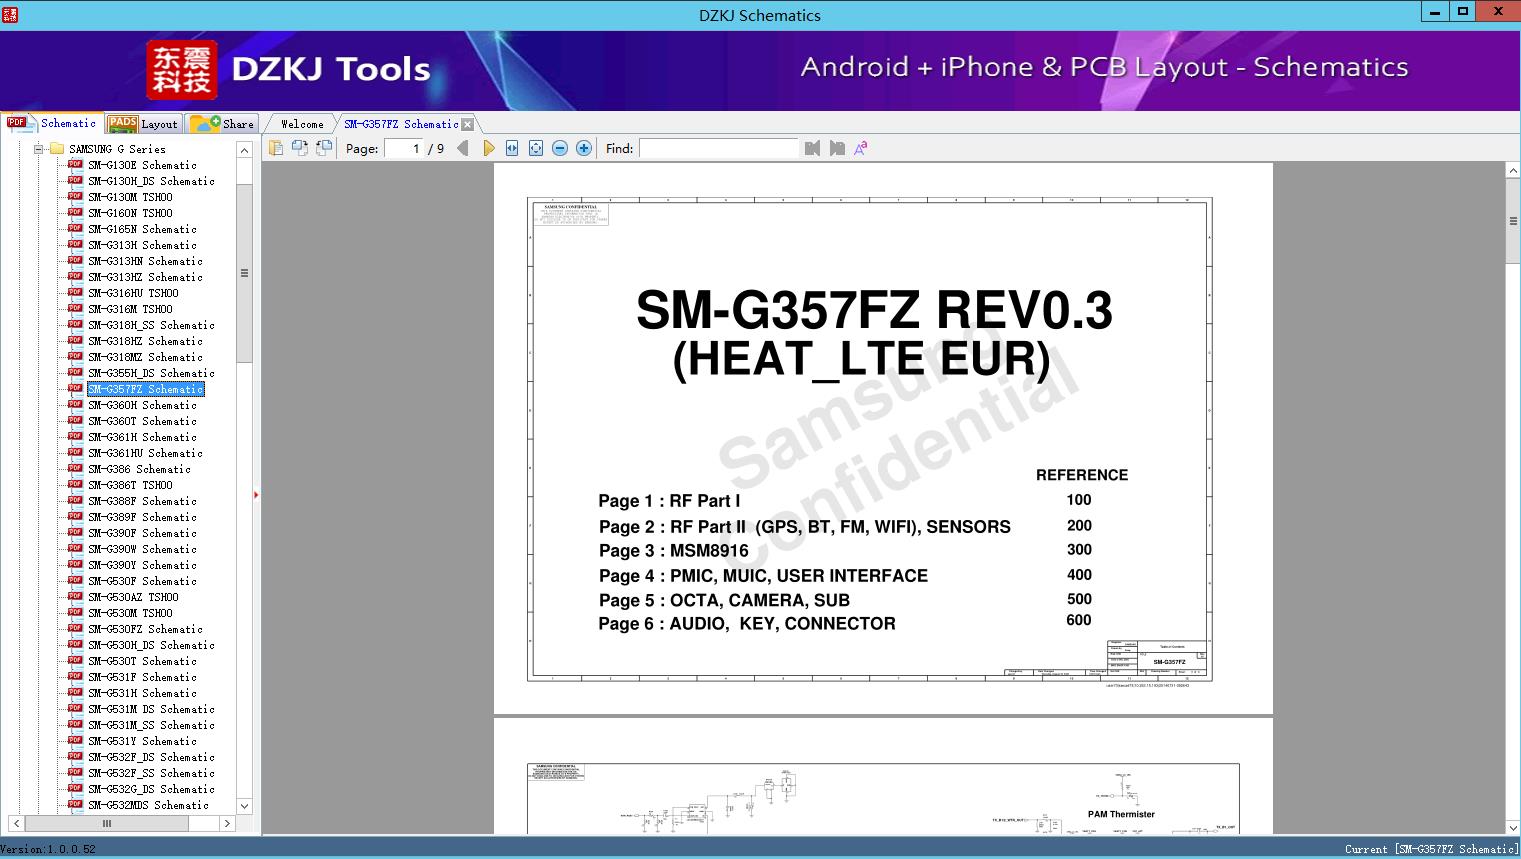The image size is (1521, 859).
Task: Go to the previous page
Action: [463, 148]
